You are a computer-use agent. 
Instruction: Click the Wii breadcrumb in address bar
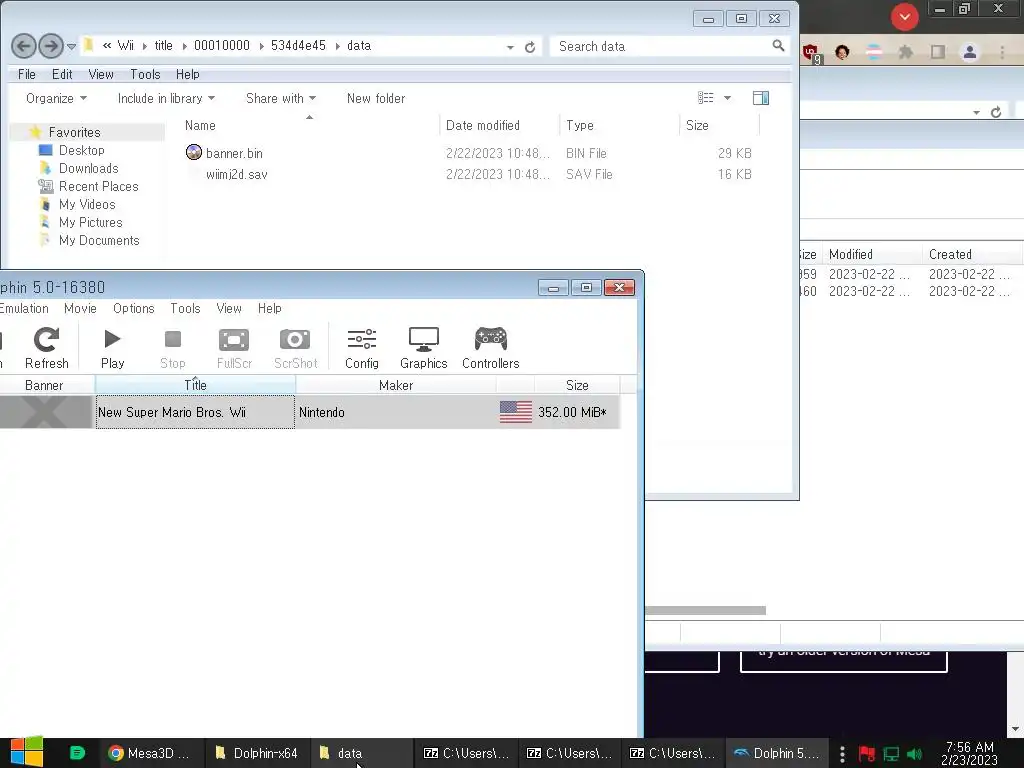(x=125, y=46)
